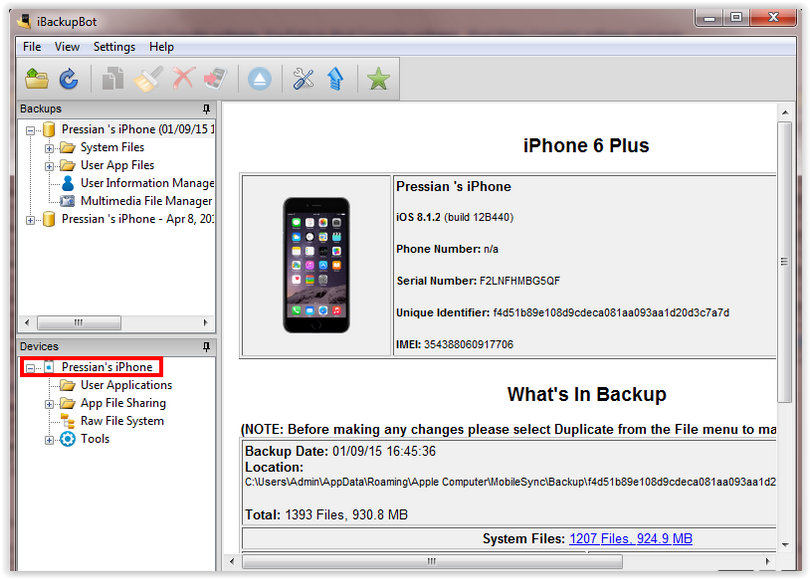The width and height of the screenshot is (810, 579).
Task: Click the Multimedia File Manager icon
Action: pos(68,201)
